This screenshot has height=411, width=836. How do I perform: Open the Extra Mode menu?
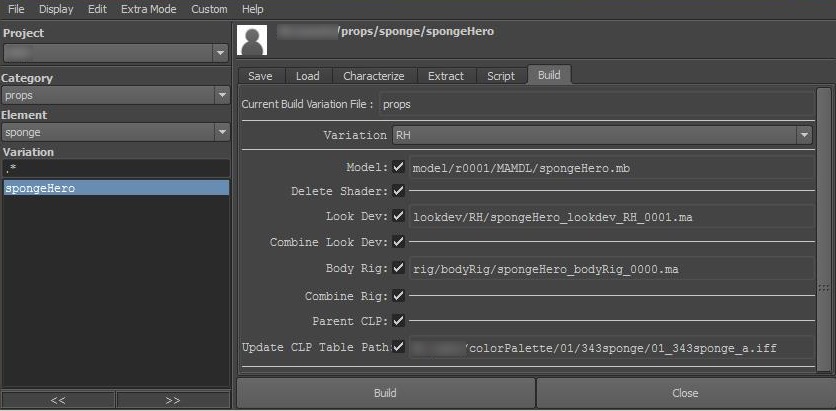point(149,9)
